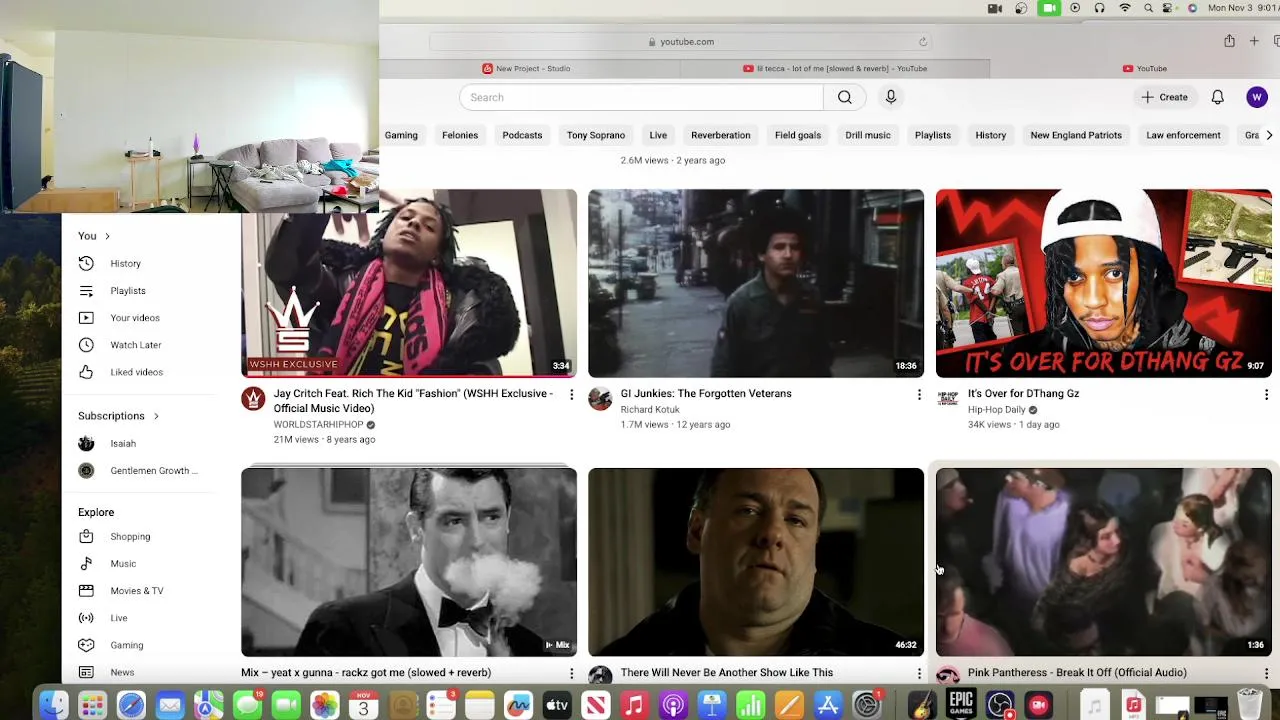Open Playlists in the sidebar
The image size is (1280, 720).
tap(127, 290)
